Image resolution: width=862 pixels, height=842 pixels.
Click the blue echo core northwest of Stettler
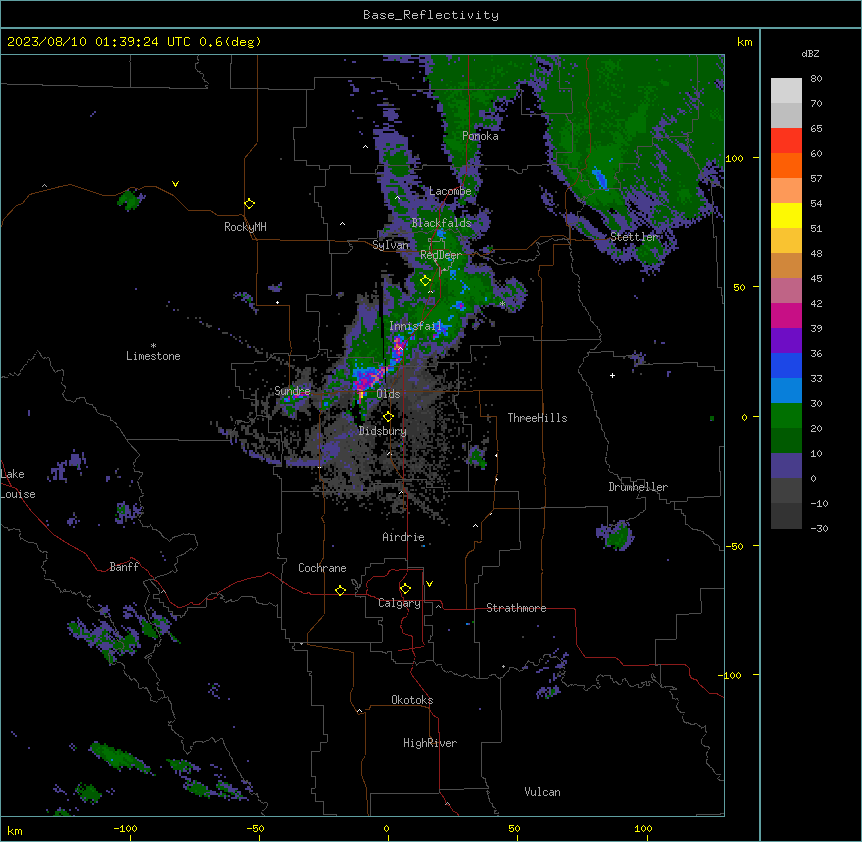599,179
